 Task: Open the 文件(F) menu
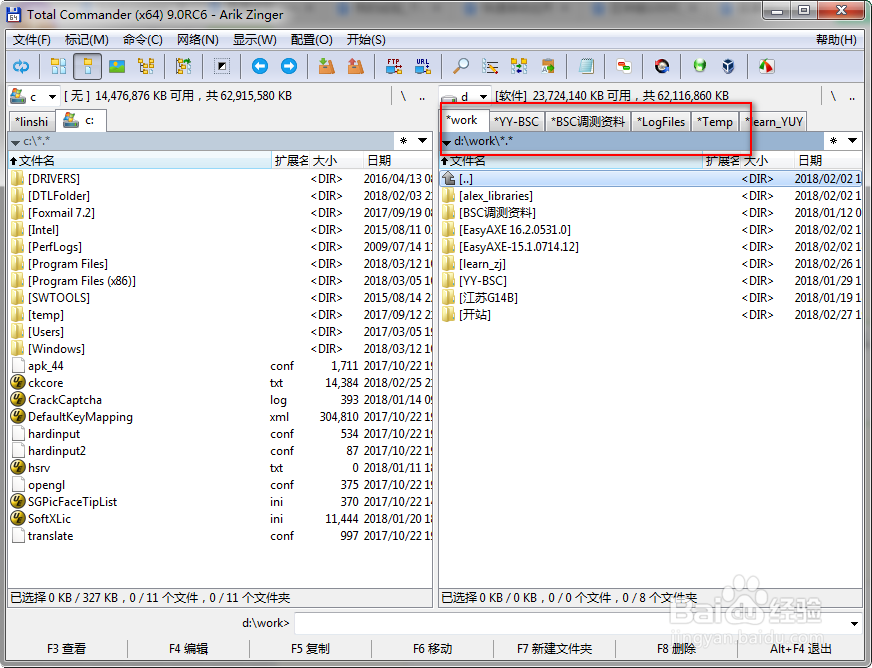(32, 40)
